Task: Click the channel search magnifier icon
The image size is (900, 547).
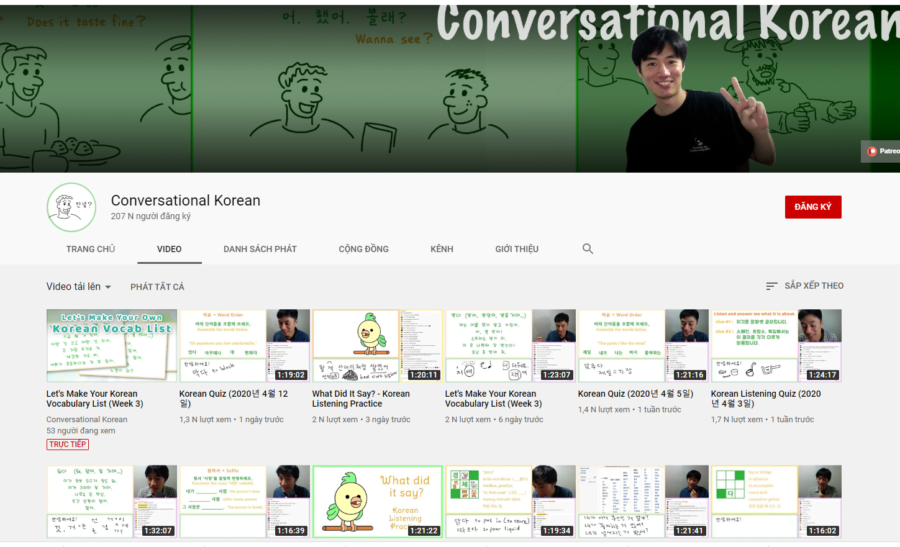Action: point(587,249)
